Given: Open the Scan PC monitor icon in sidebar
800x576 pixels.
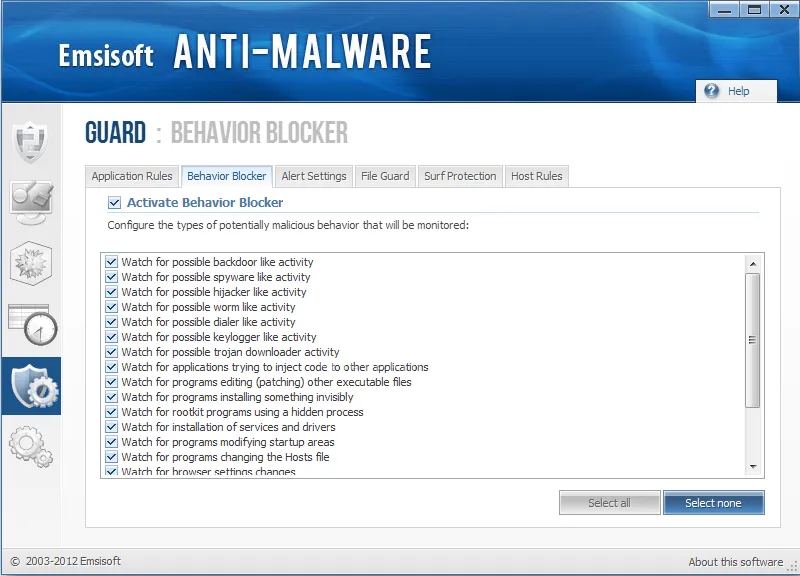Looking at the screenshot, I should coord(31,202).
